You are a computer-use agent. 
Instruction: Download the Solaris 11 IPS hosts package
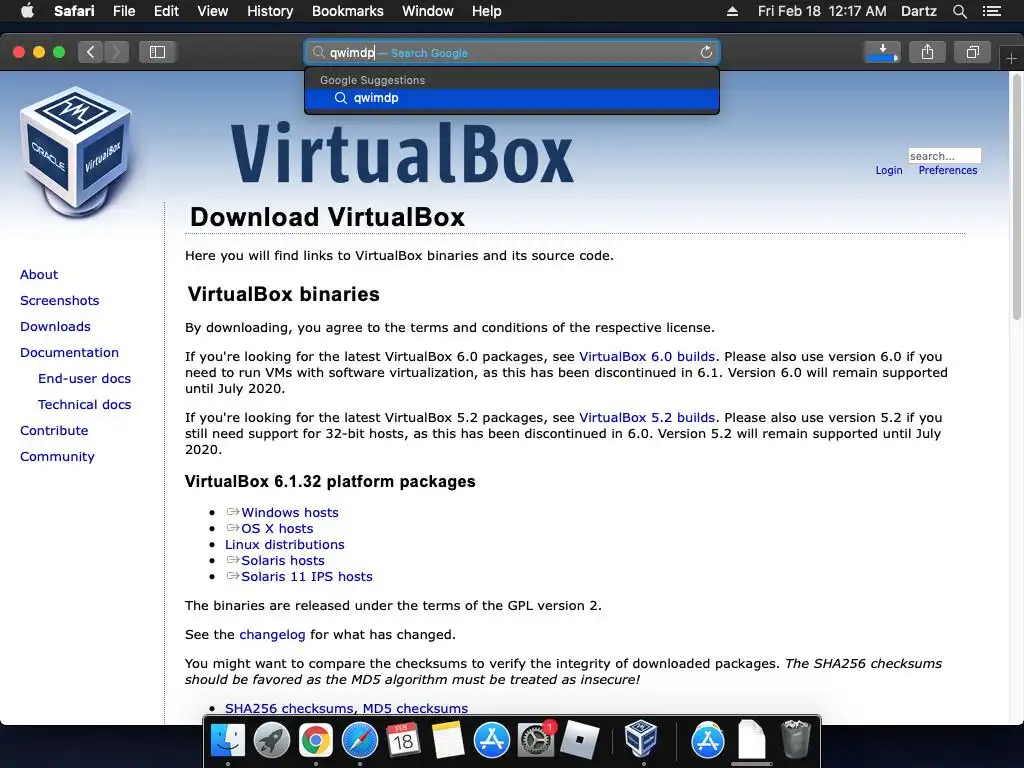coord(307,577)
